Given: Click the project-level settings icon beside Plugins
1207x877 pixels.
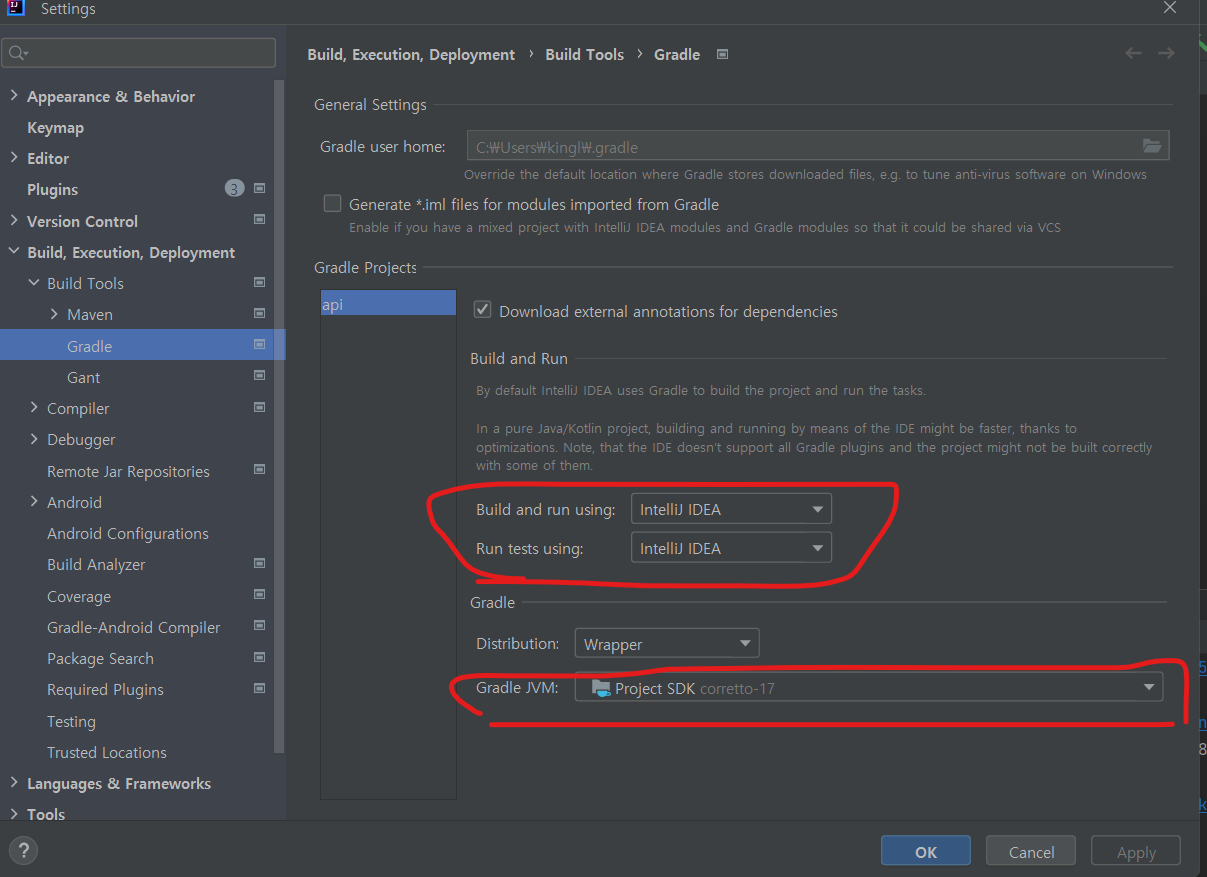Looking at the screenshot, I should point(260,189).
